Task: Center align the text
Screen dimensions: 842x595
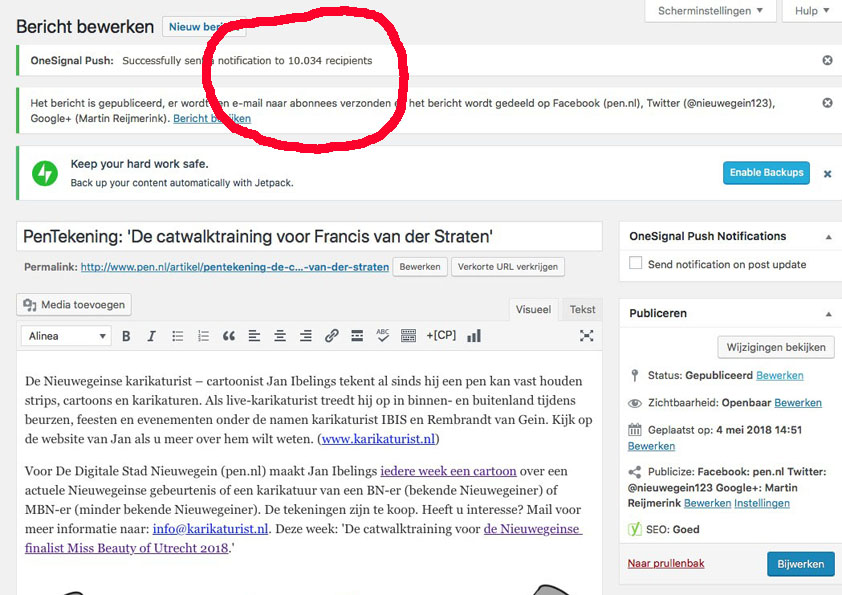Action: (x=280, y=336)
